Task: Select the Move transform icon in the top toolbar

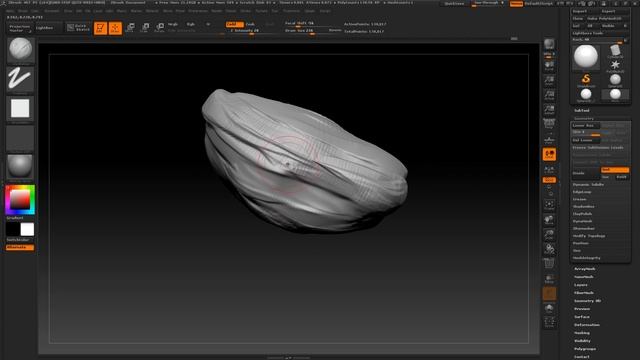Action: coord(130,28)
